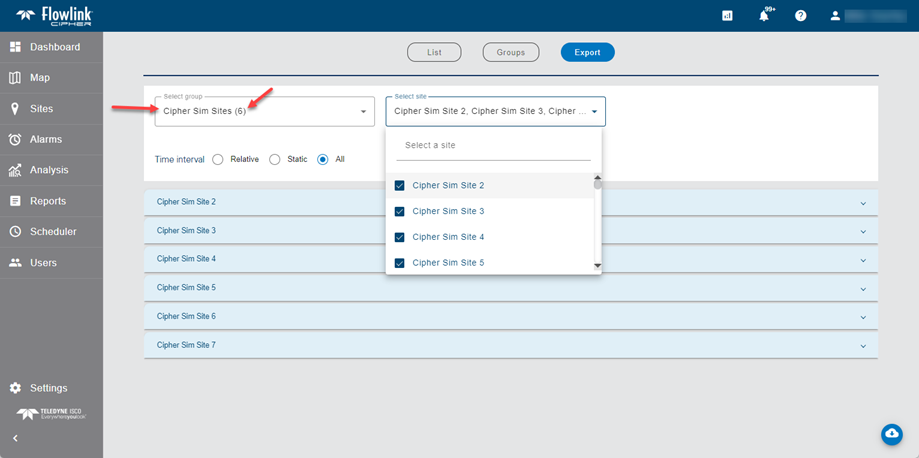Click the cloud upload floating button
The width and height of the screenshot is (919, 458).
pyautogui.click(x=891, y=433)
